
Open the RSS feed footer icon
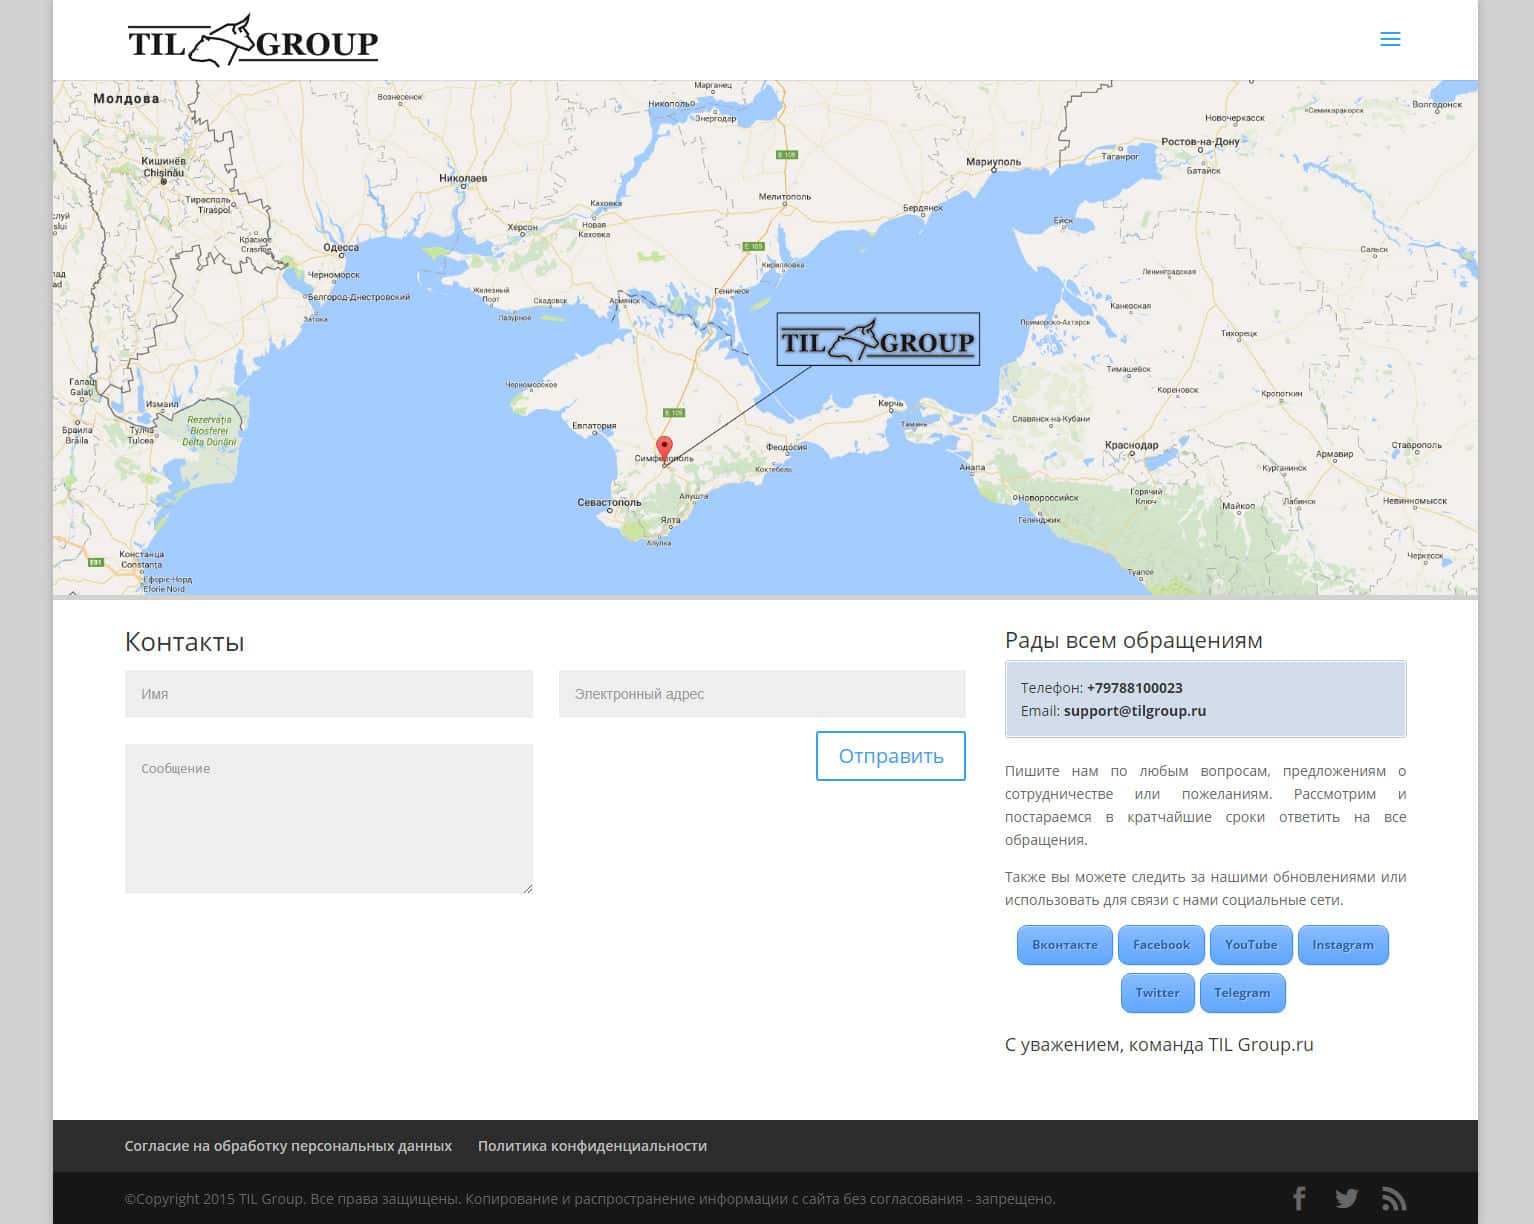coord(1393,1197)
